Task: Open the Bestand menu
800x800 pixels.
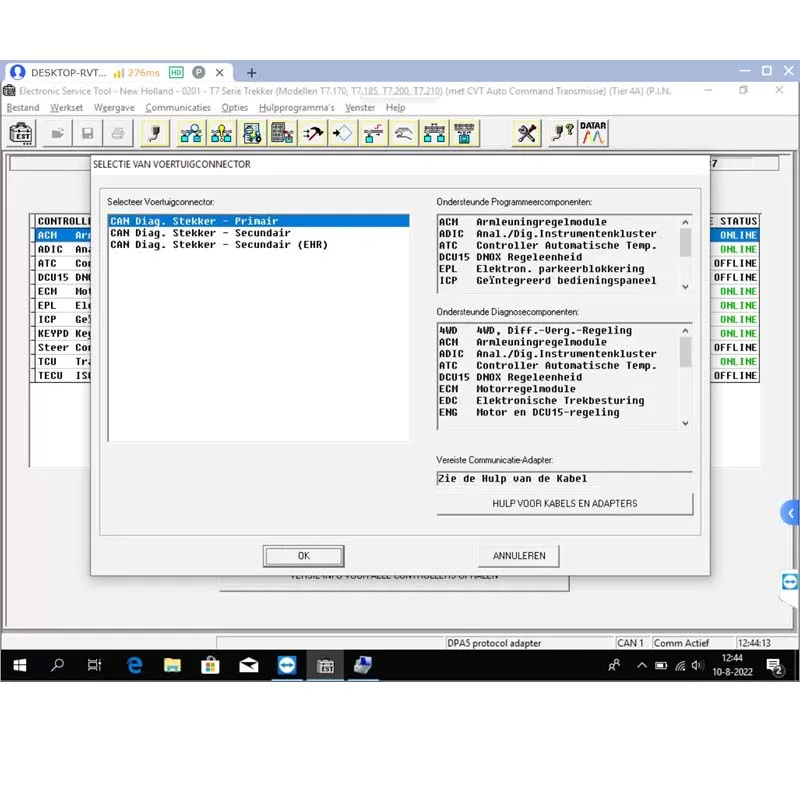Action: pos(23,108)
